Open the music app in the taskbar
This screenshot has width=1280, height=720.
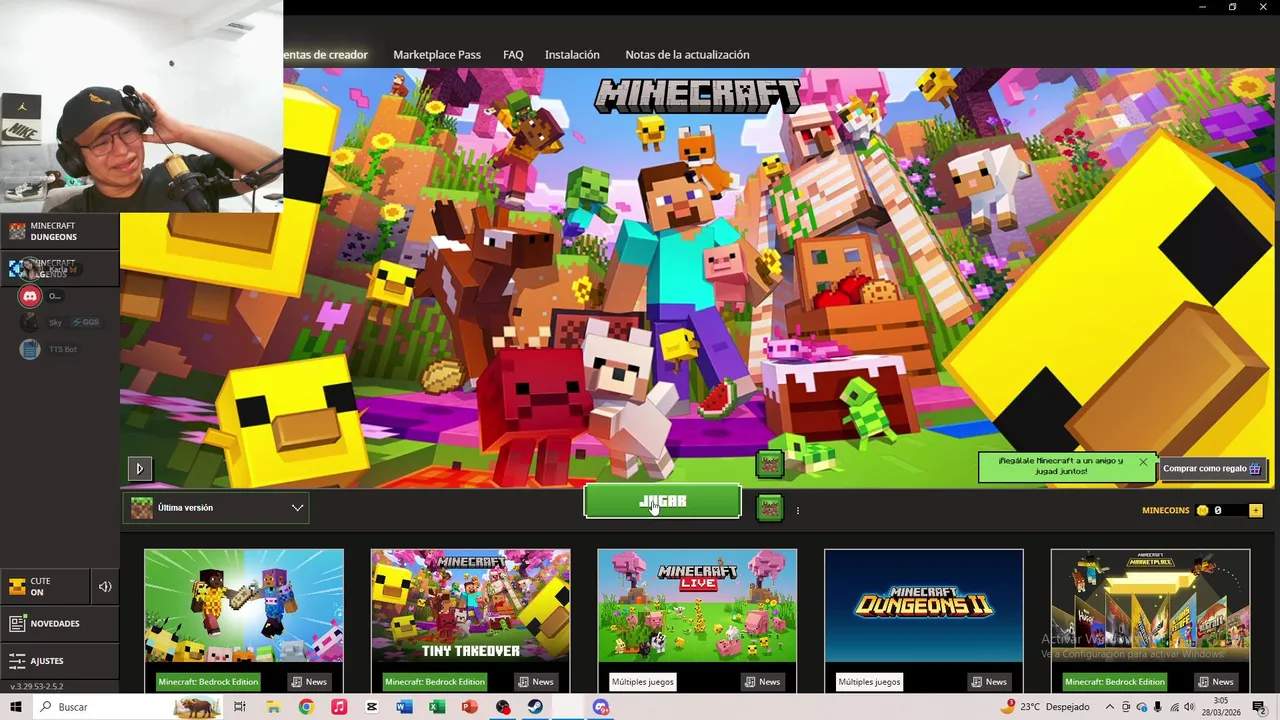tap(339, 707)
